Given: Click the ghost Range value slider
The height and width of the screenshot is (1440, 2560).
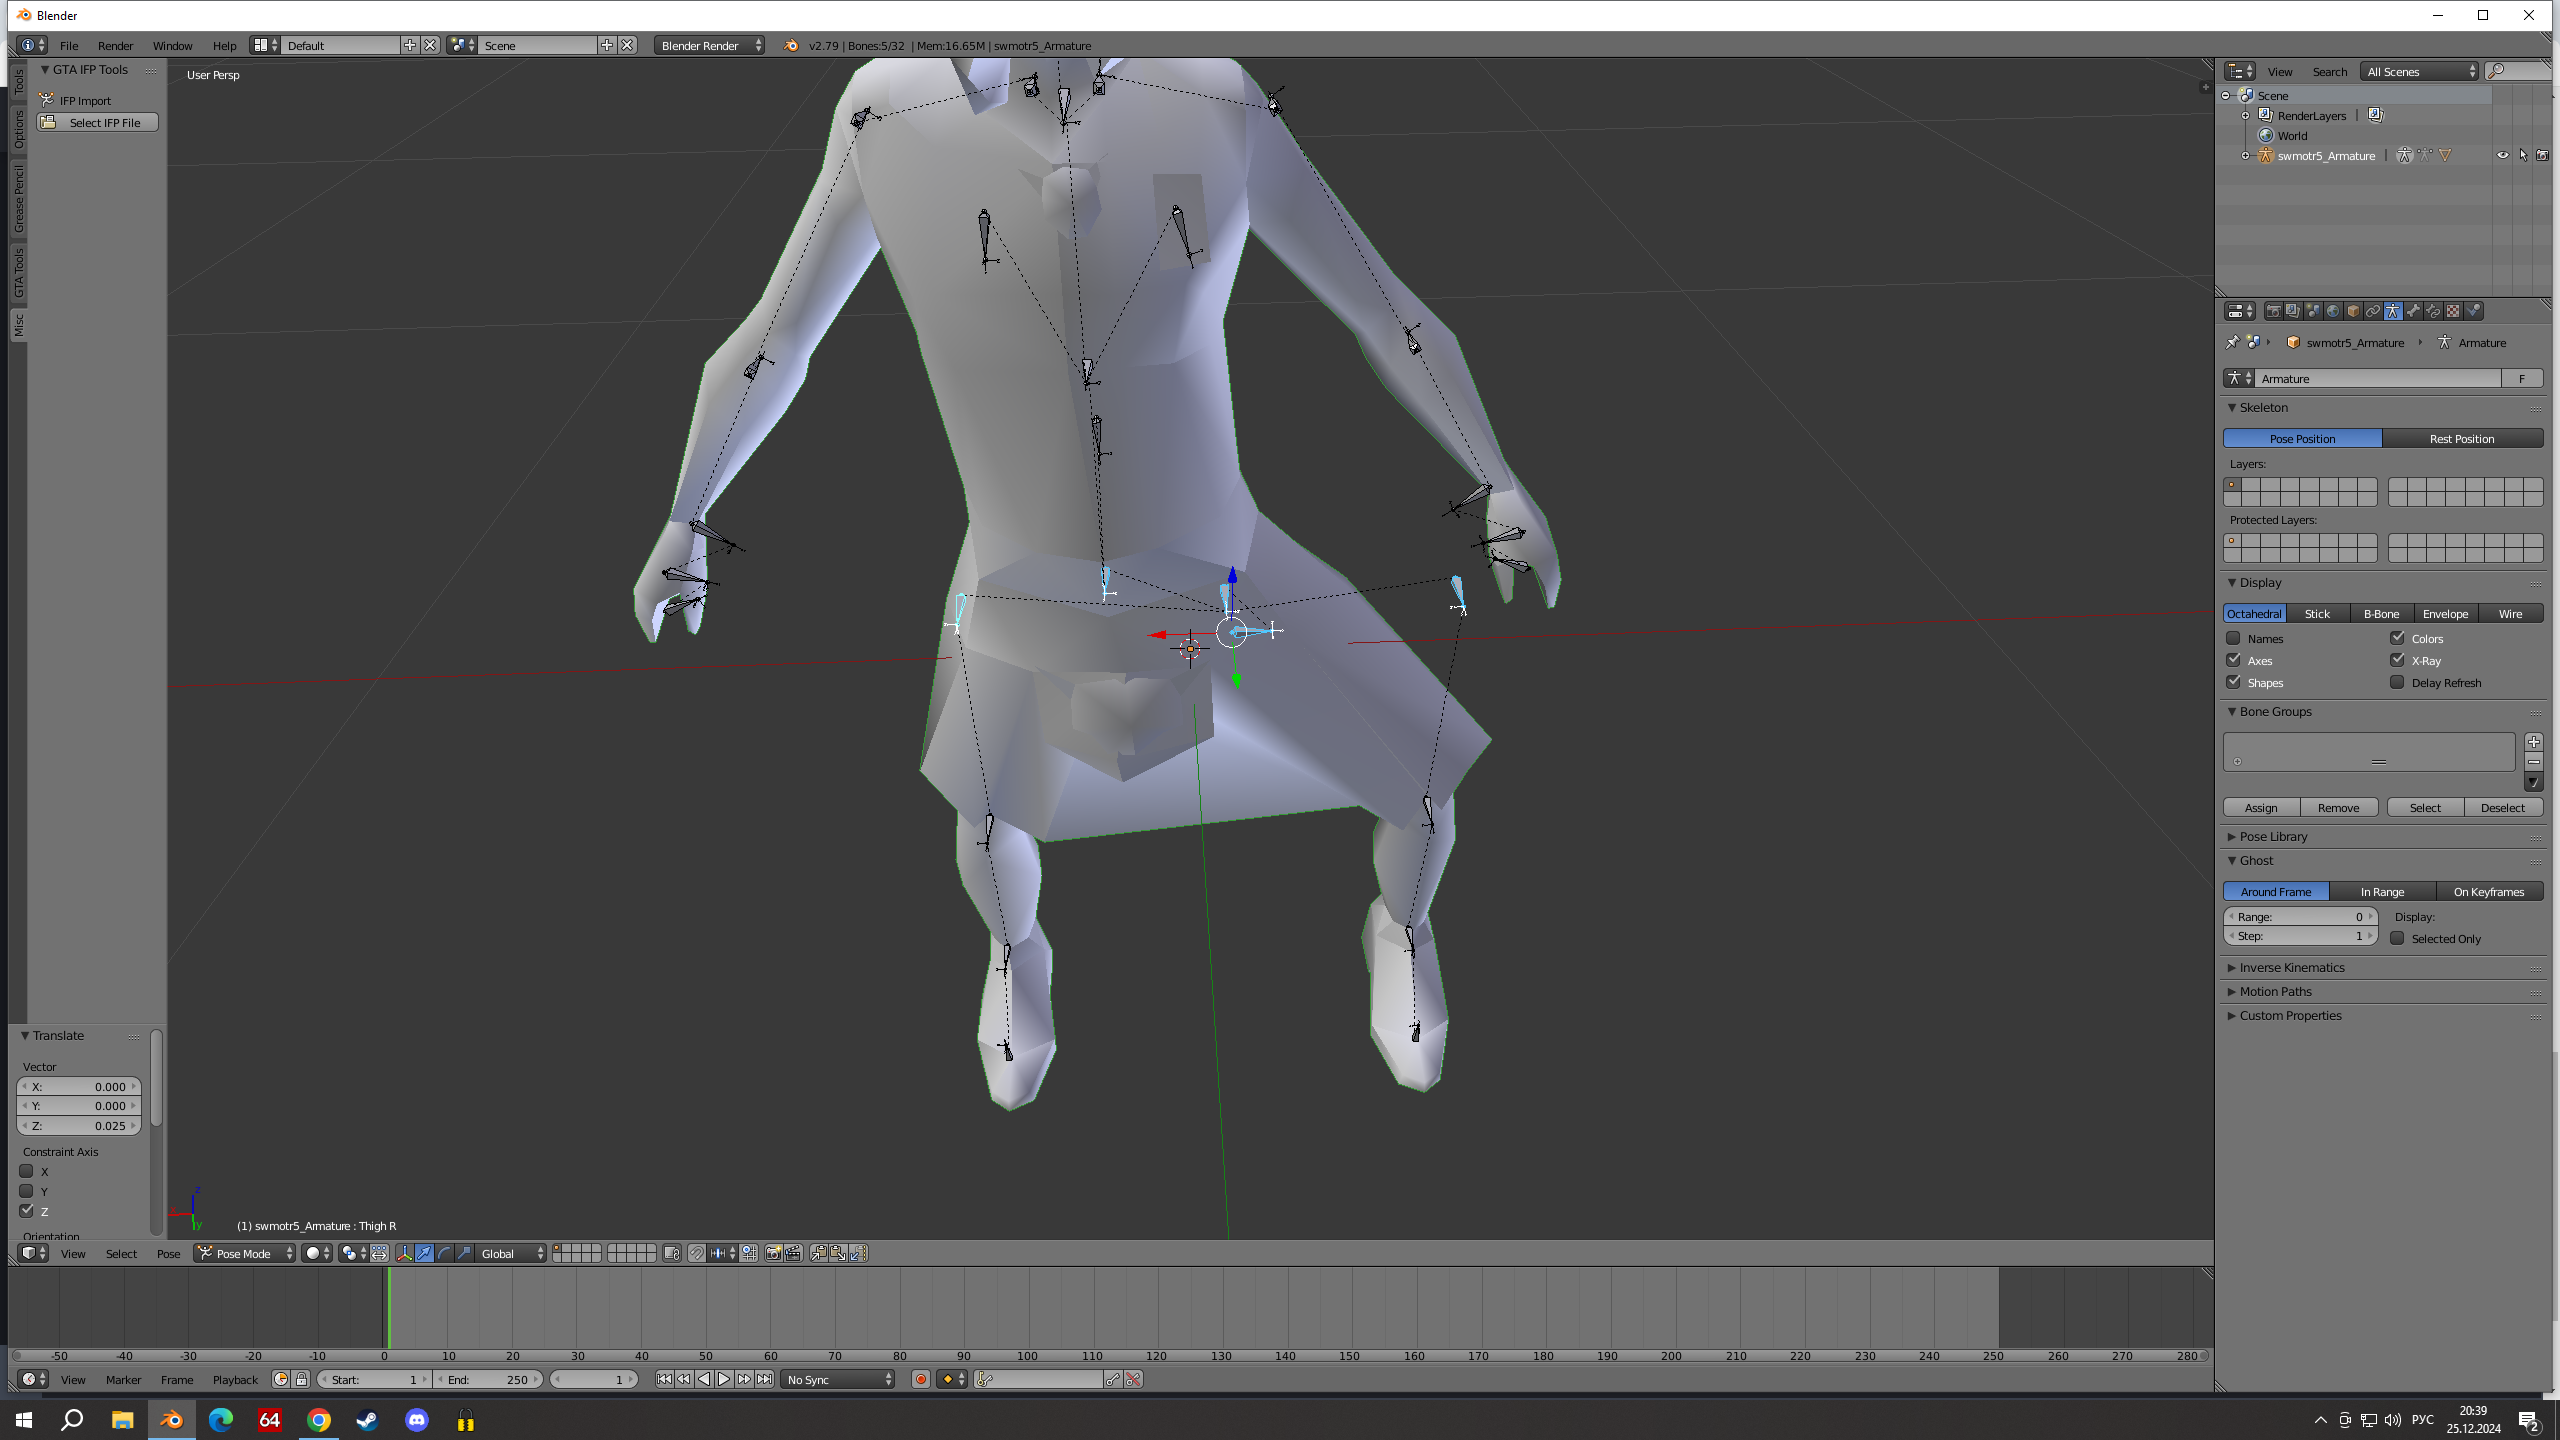Looking at the screenshot, I should [x=2299, y=916].
